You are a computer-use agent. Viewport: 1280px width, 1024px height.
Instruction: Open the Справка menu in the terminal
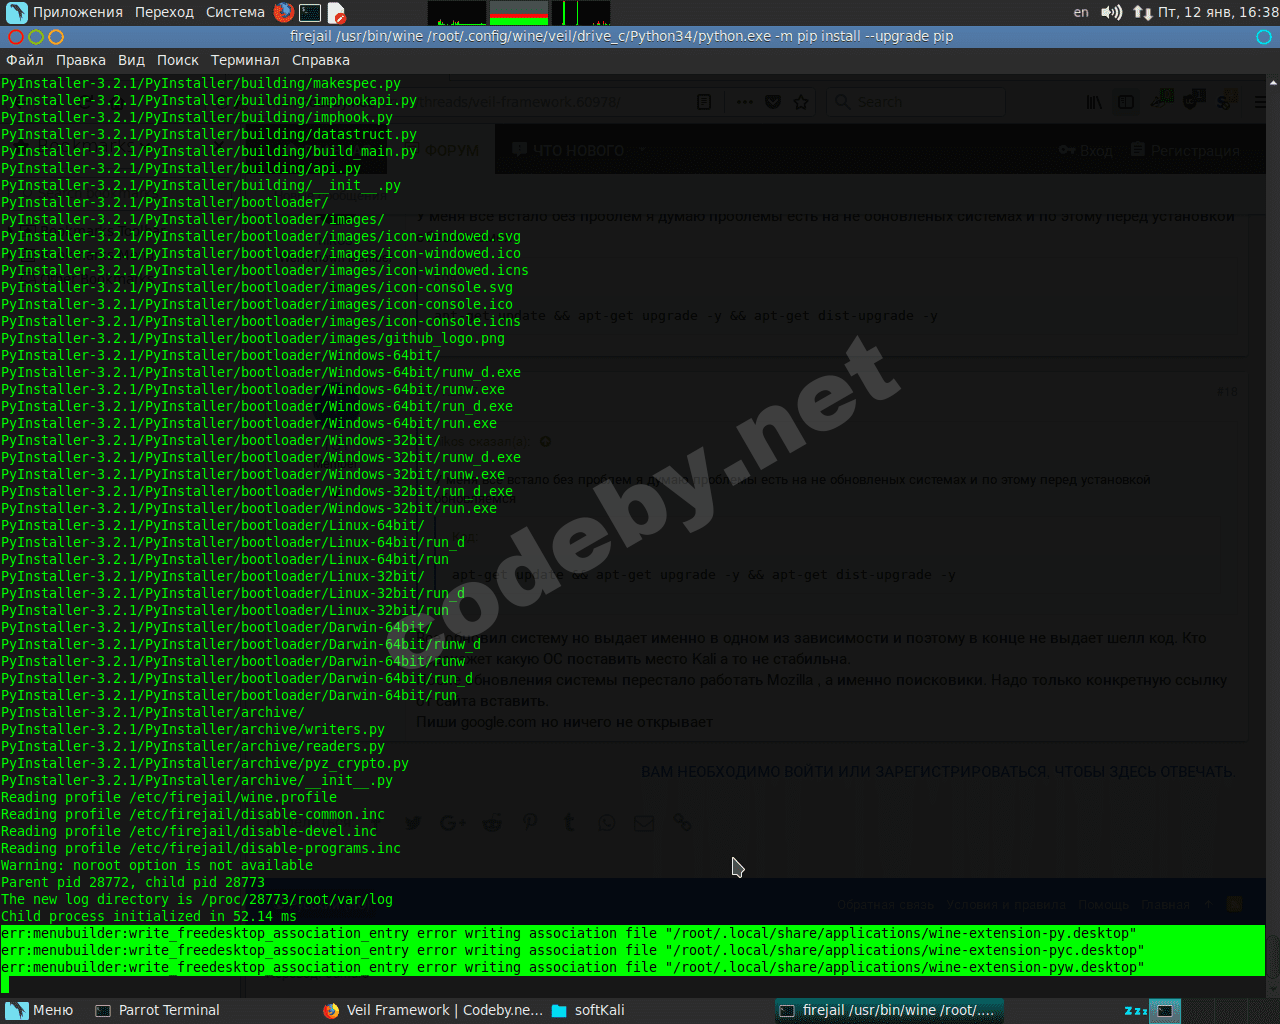(321, 60)
